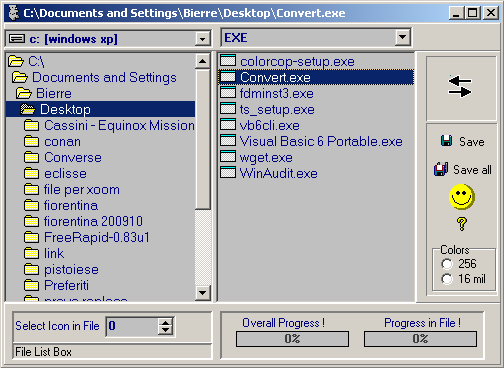Screen dimensions: 504x368
Task: Open the drive selection dropdown
Action: [202, 39]
